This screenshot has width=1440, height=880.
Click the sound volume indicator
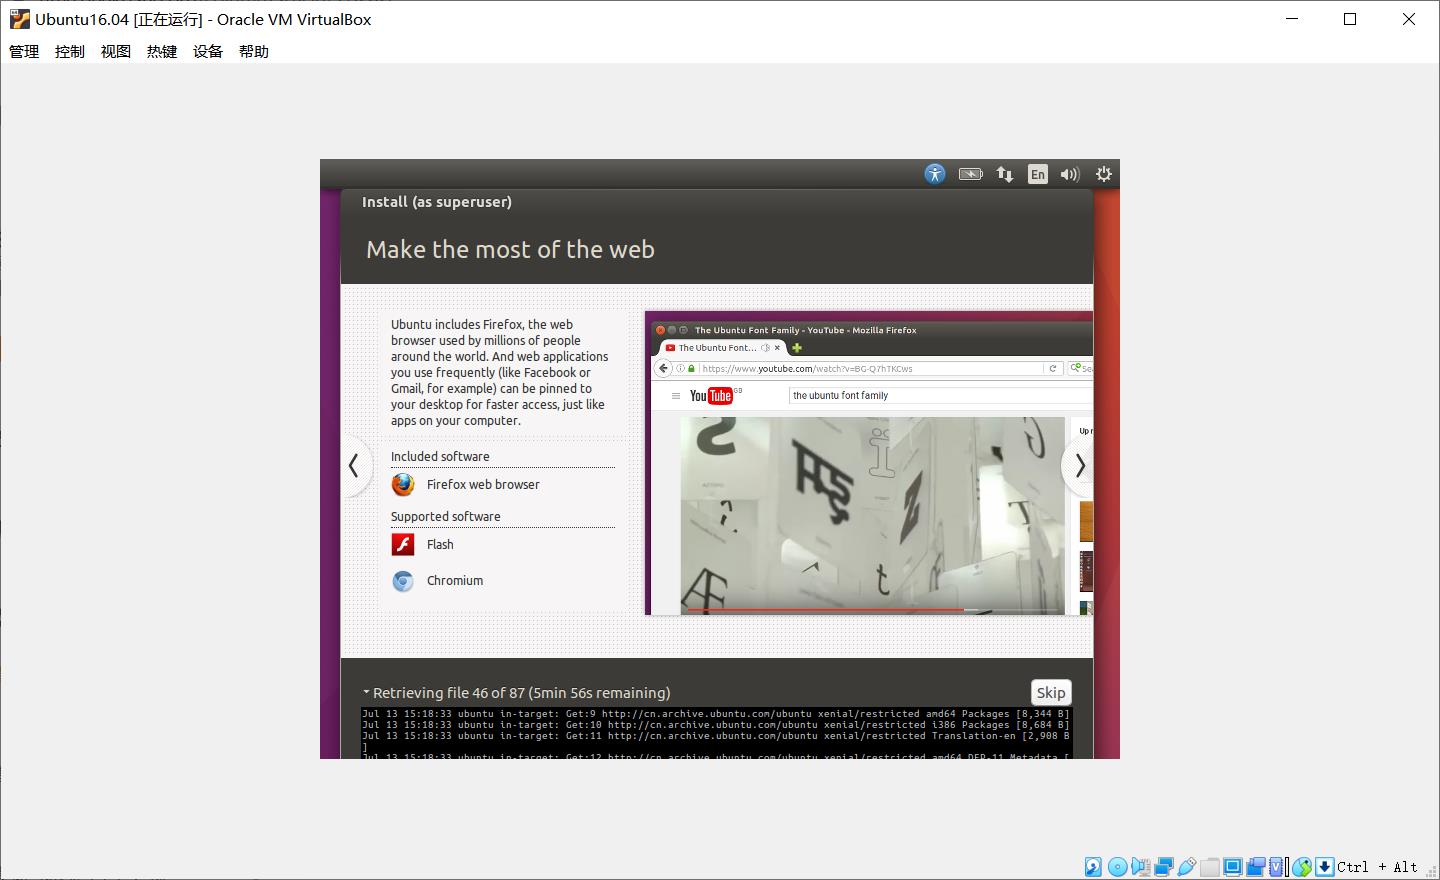click(1070, 174)
